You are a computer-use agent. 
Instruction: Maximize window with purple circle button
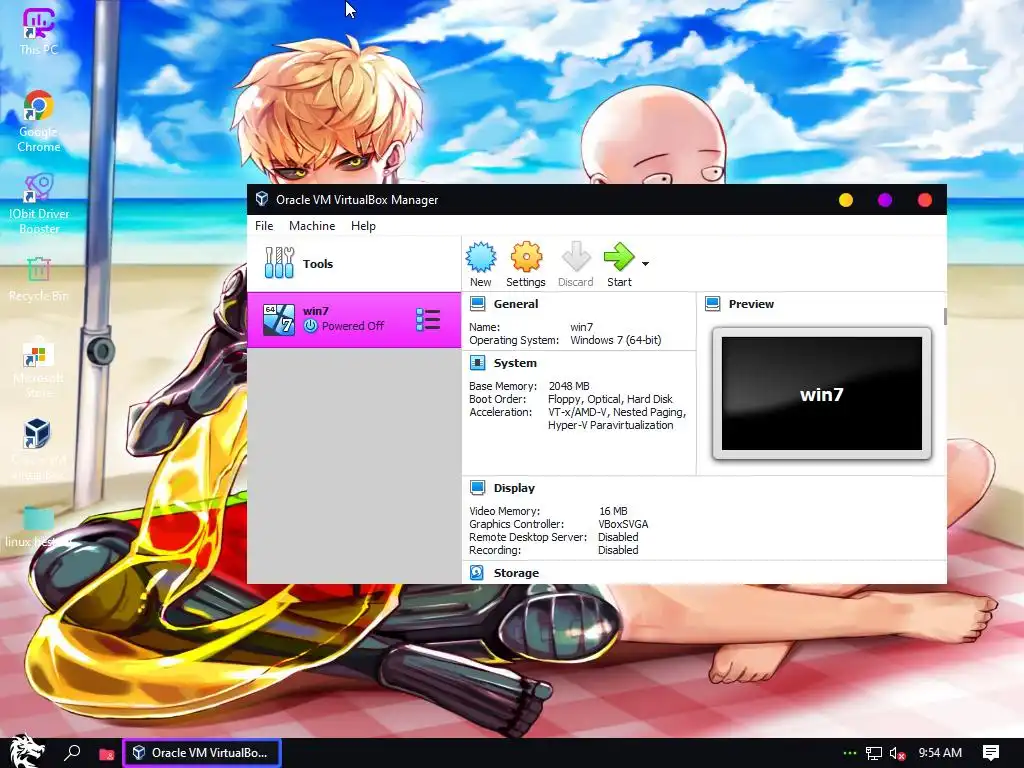[x=885, y=200]
